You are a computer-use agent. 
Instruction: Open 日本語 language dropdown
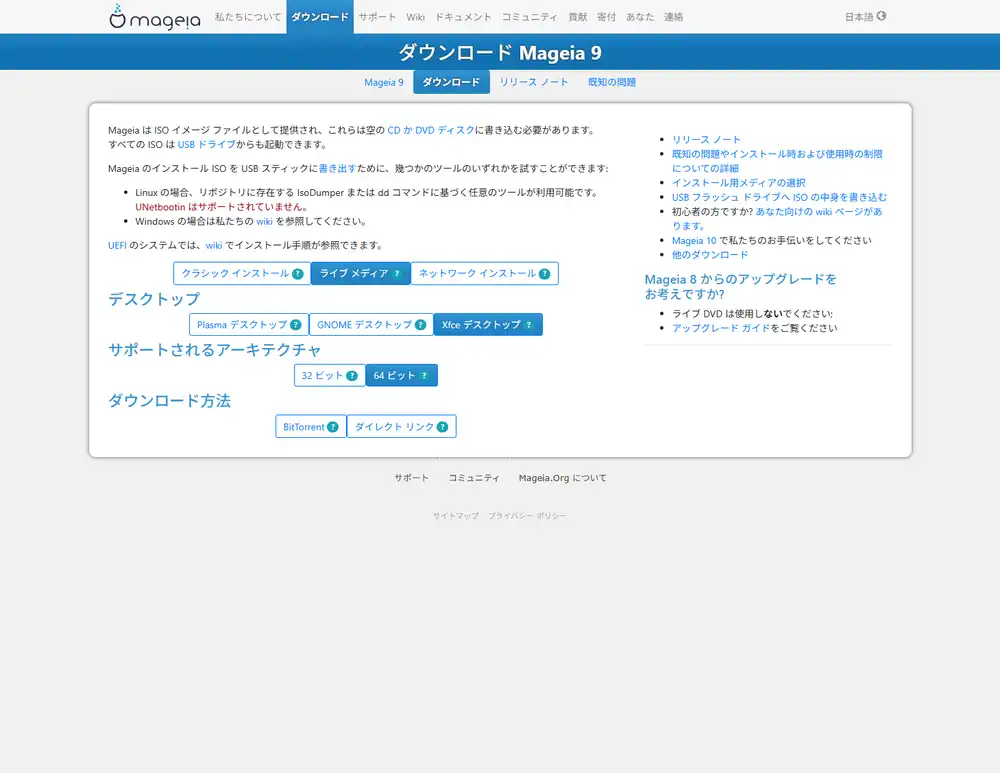(x=865, y=17)
